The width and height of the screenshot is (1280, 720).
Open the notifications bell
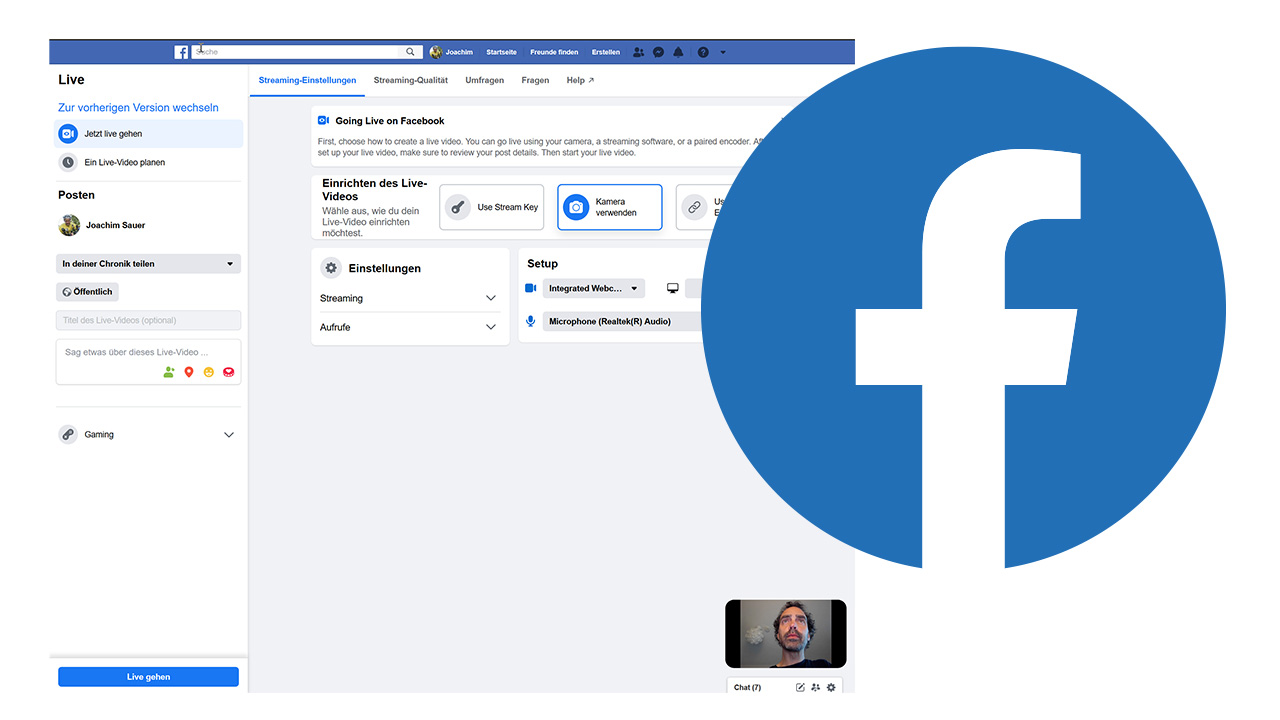pos(678,52)
